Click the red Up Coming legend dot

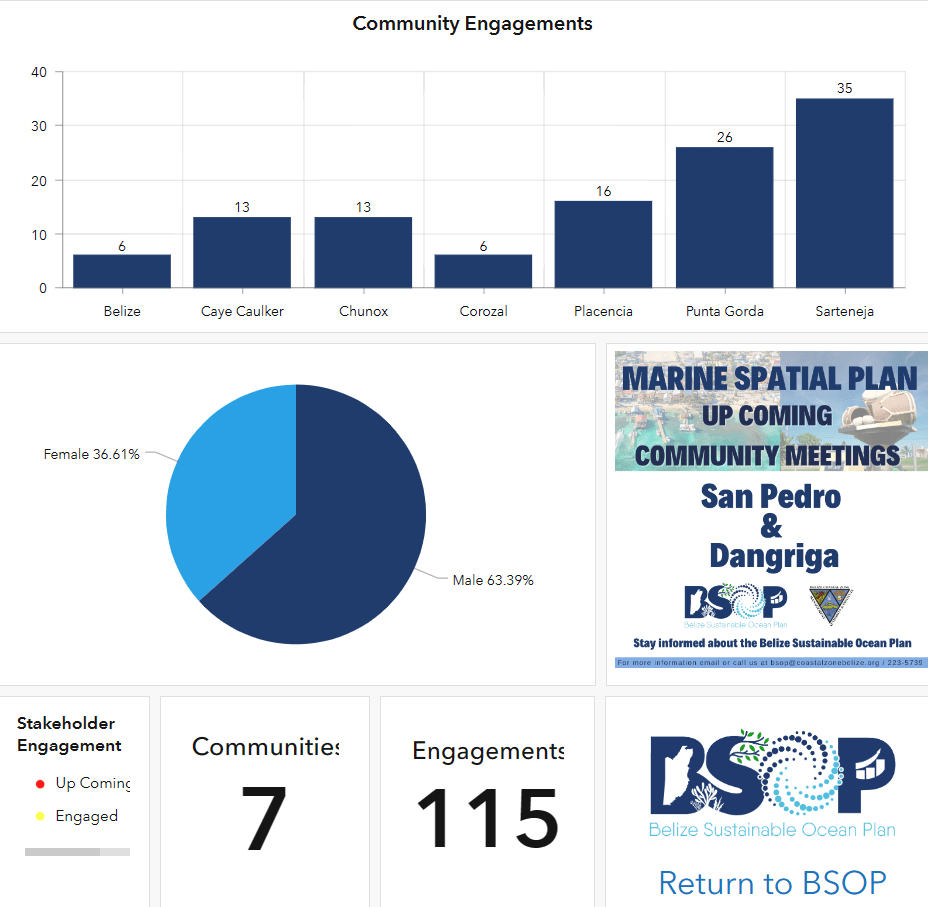[40, 784]
